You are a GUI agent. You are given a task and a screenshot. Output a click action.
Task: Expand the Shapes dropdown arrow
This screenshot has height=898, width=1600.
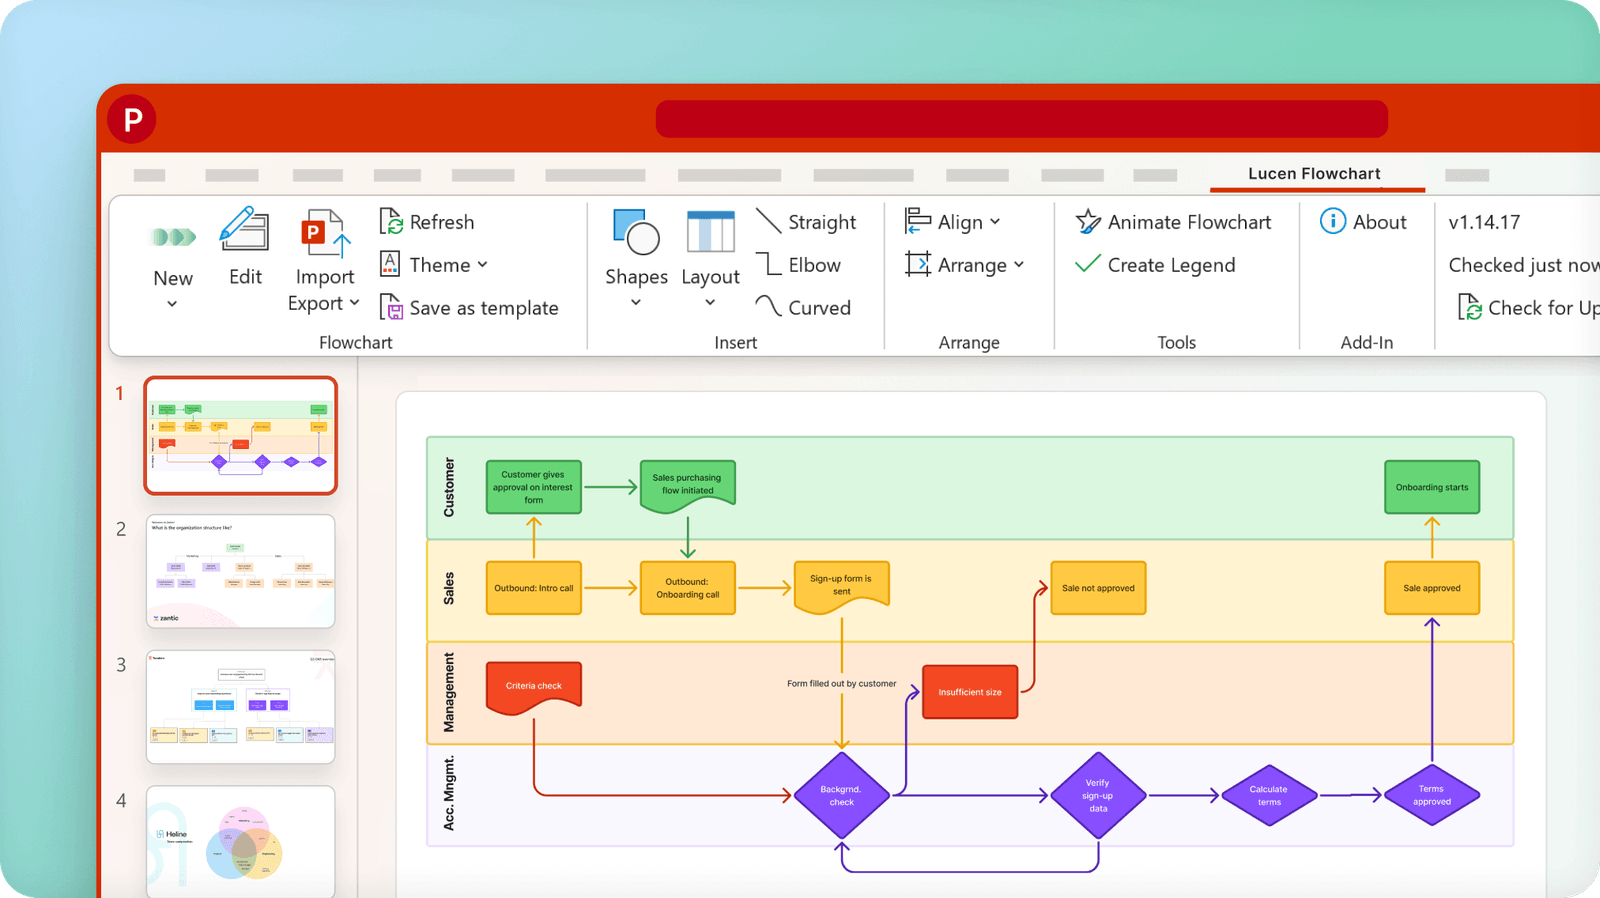[636, 303]
